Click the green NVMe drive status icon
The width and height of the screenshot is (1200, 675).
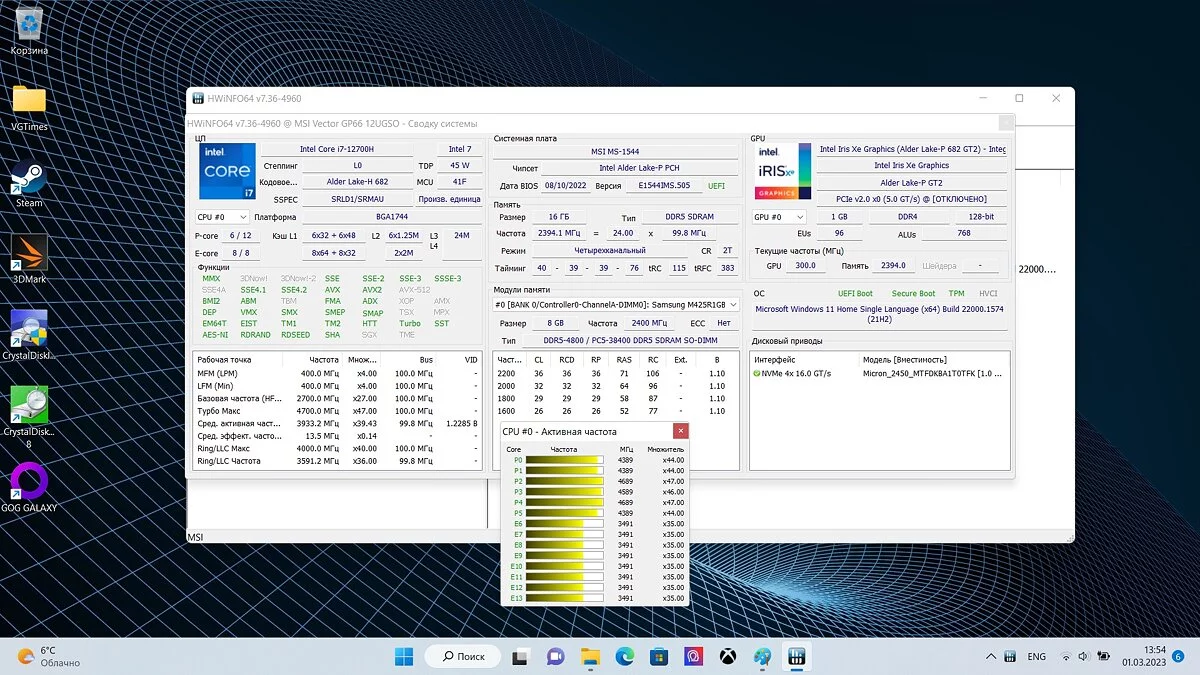(x=757, y=373)
